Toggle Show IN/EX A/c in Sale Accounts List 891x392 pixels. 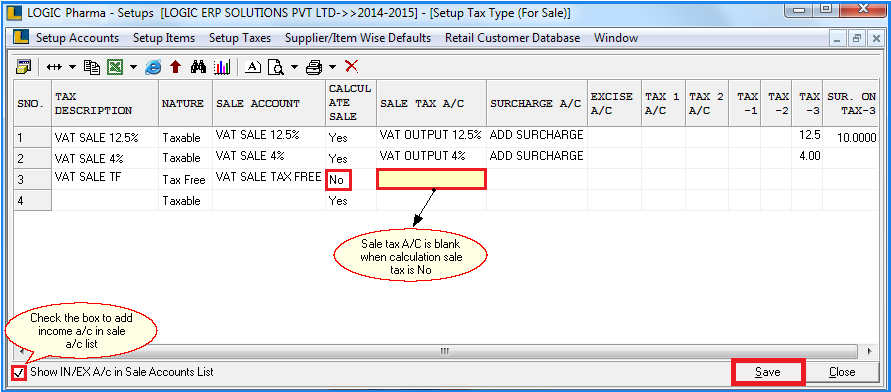19,373
